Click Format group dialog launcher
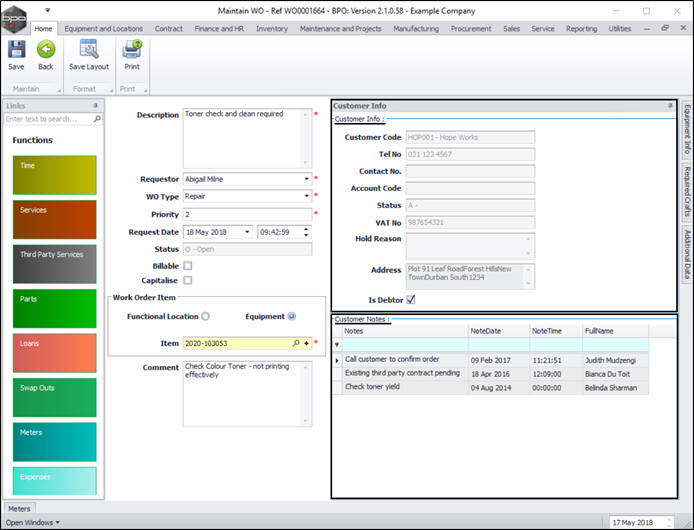The image size is (694, 530). click(111, 90)
